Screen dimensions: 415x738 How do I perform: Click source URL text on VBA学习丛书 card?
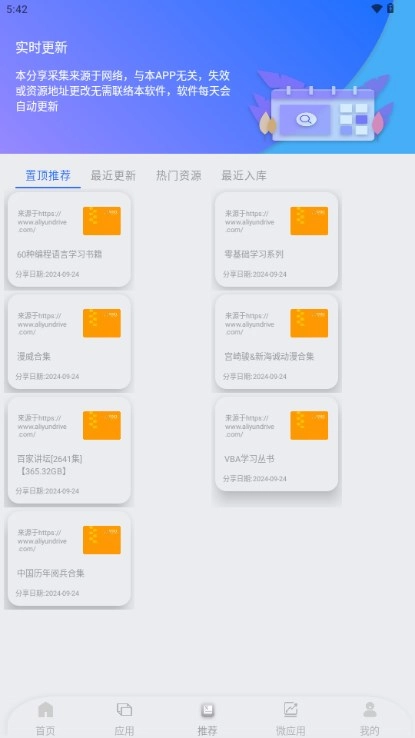249,426
